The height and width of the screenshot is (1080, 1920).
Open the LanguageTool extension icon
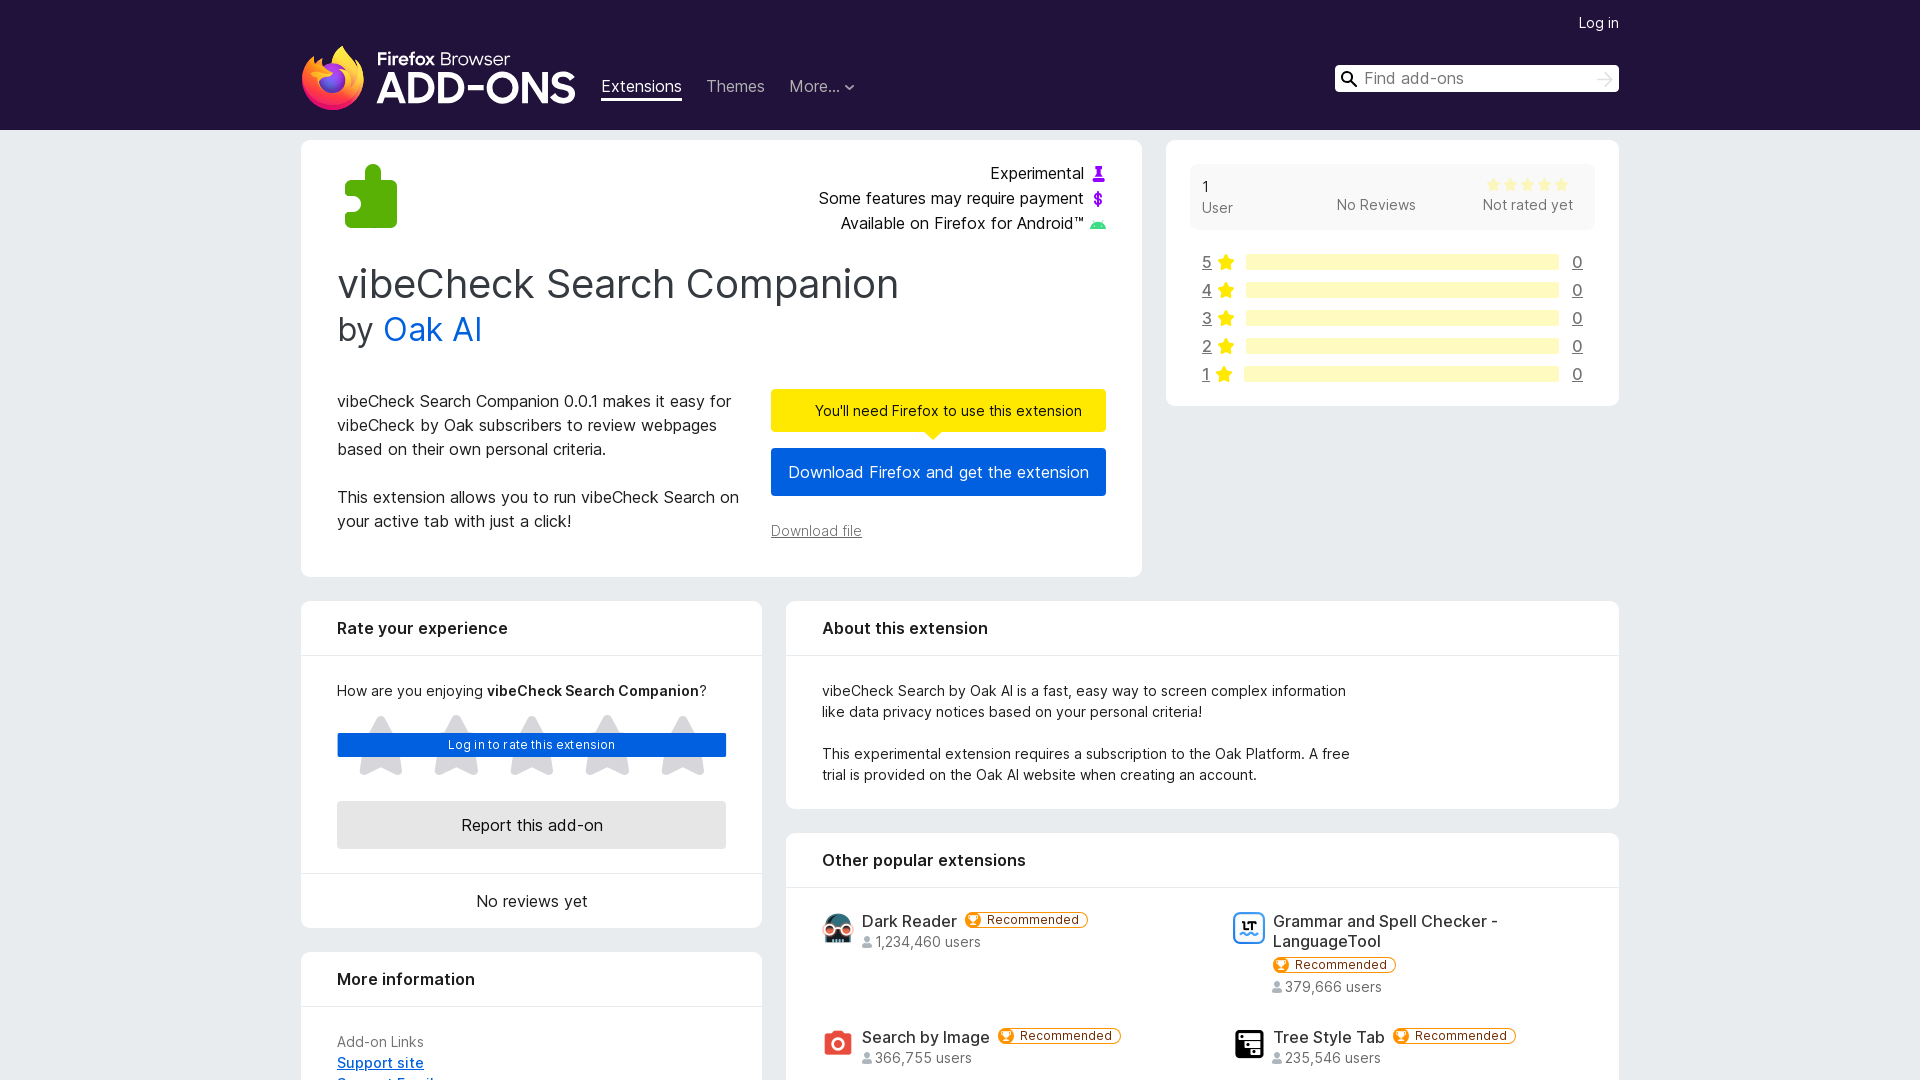(1249, 928)
